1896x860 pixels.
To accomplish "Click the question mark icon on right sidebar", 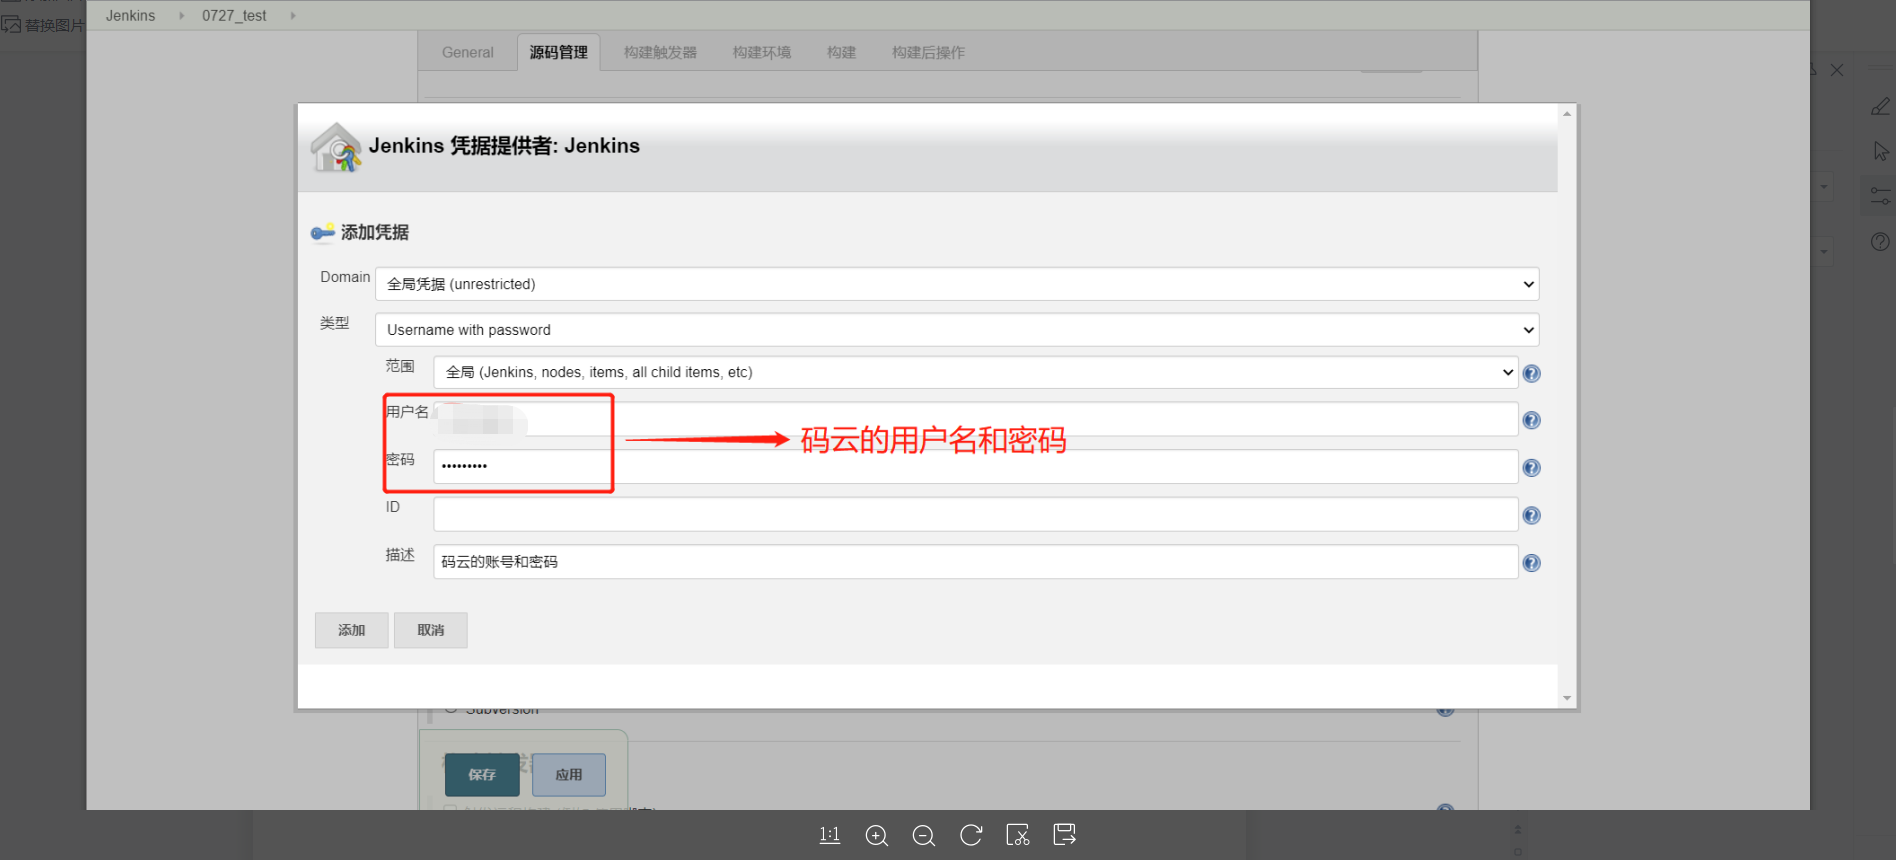I will click(x=1880, y=242).
